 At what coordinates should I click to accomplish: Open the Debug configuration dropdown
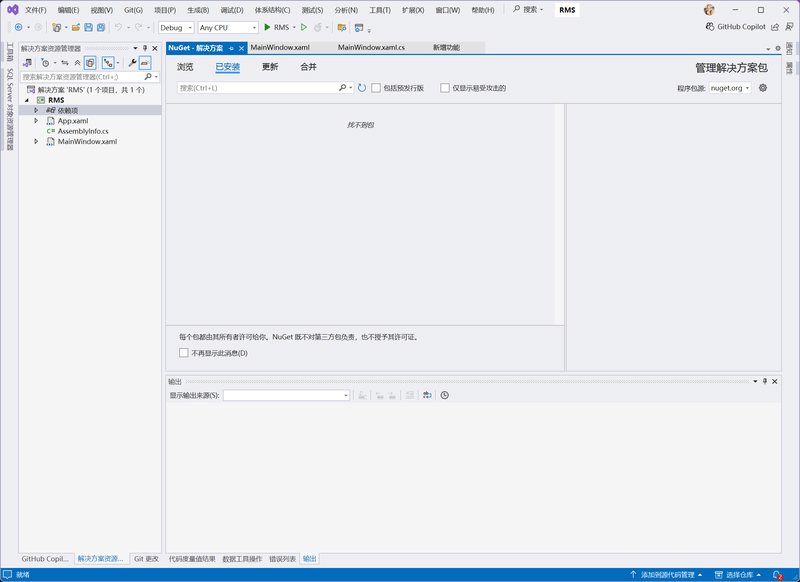coord(176,27)
